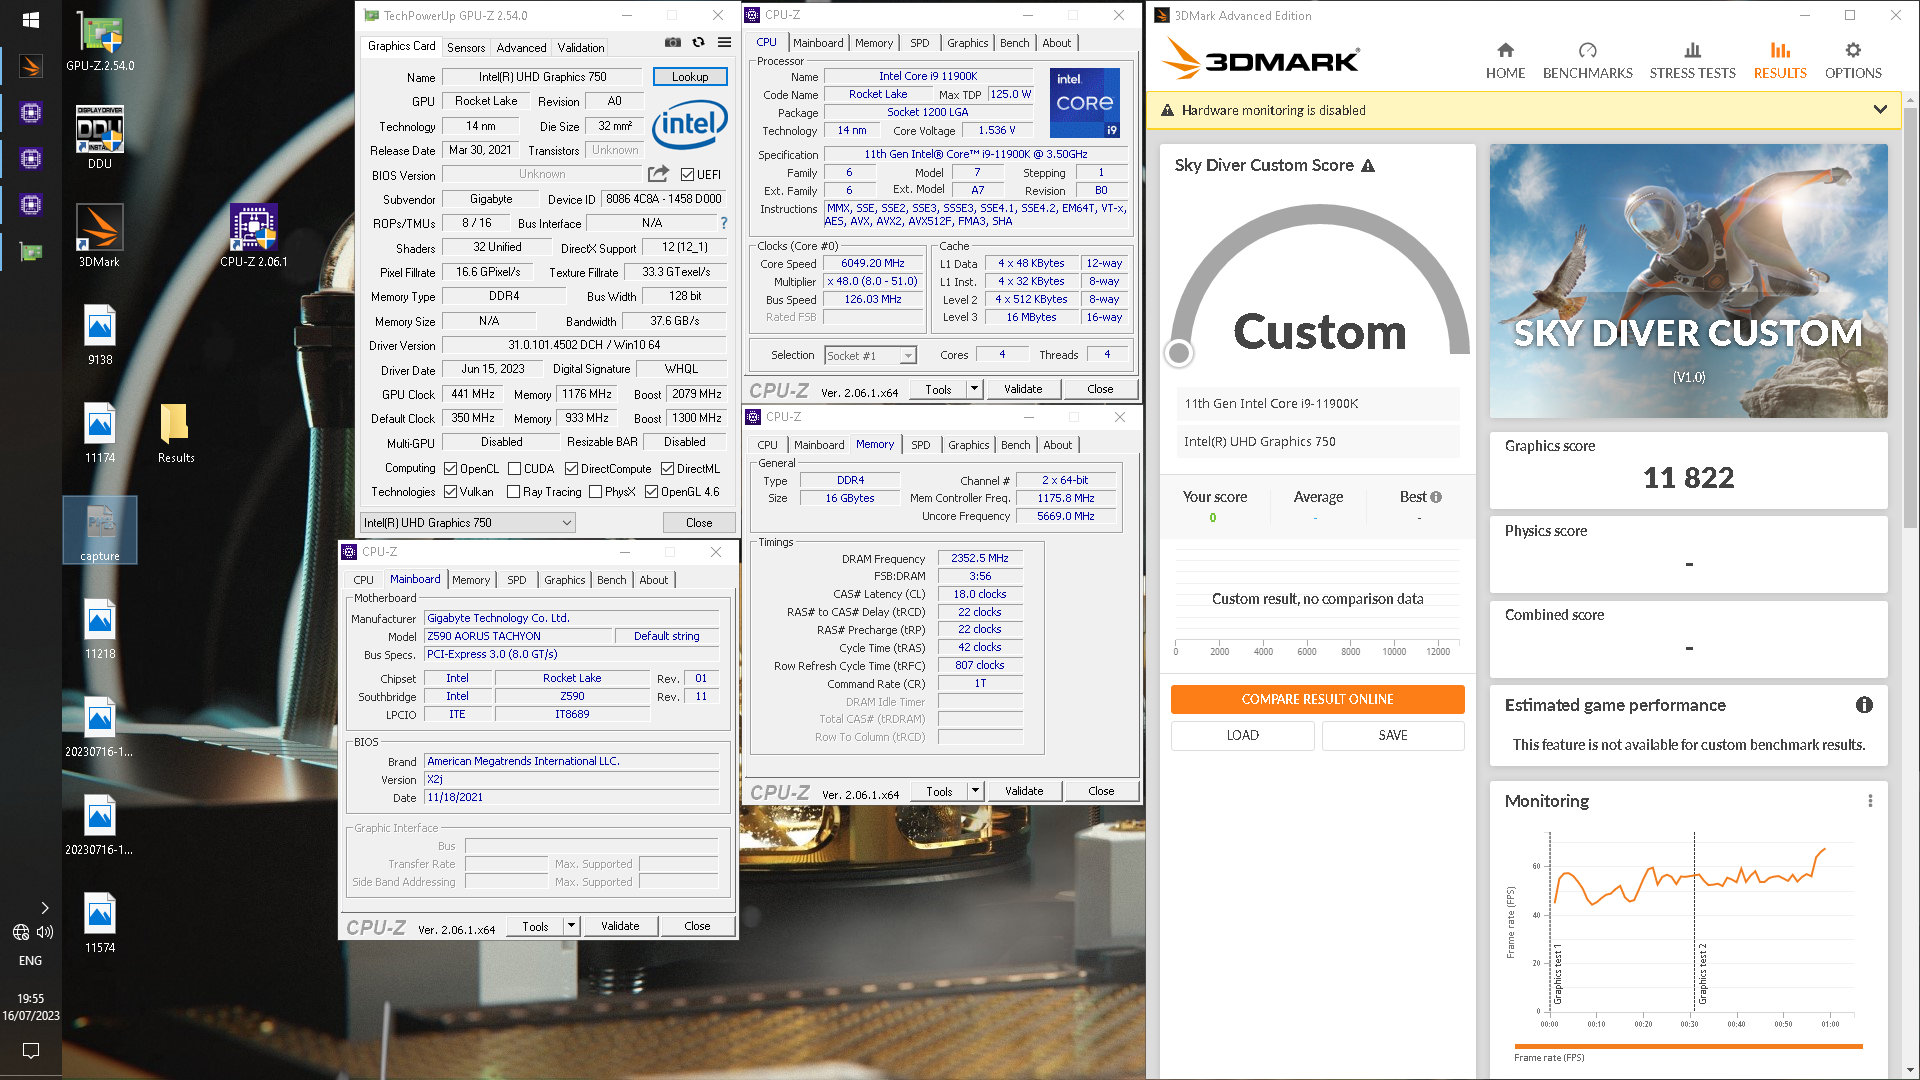
Task: Open SPD tab in CPU-Z CPU window
Action: (920, 43)
